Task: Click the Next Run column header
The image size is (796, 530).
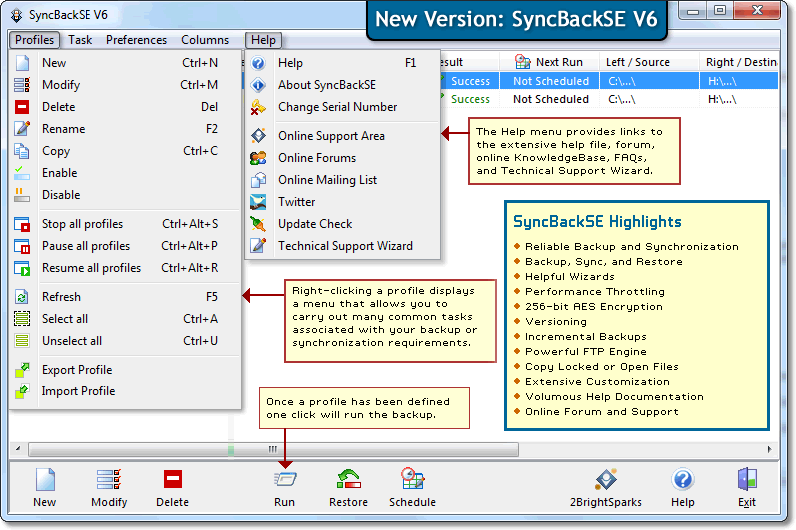Action: [549, 62]
